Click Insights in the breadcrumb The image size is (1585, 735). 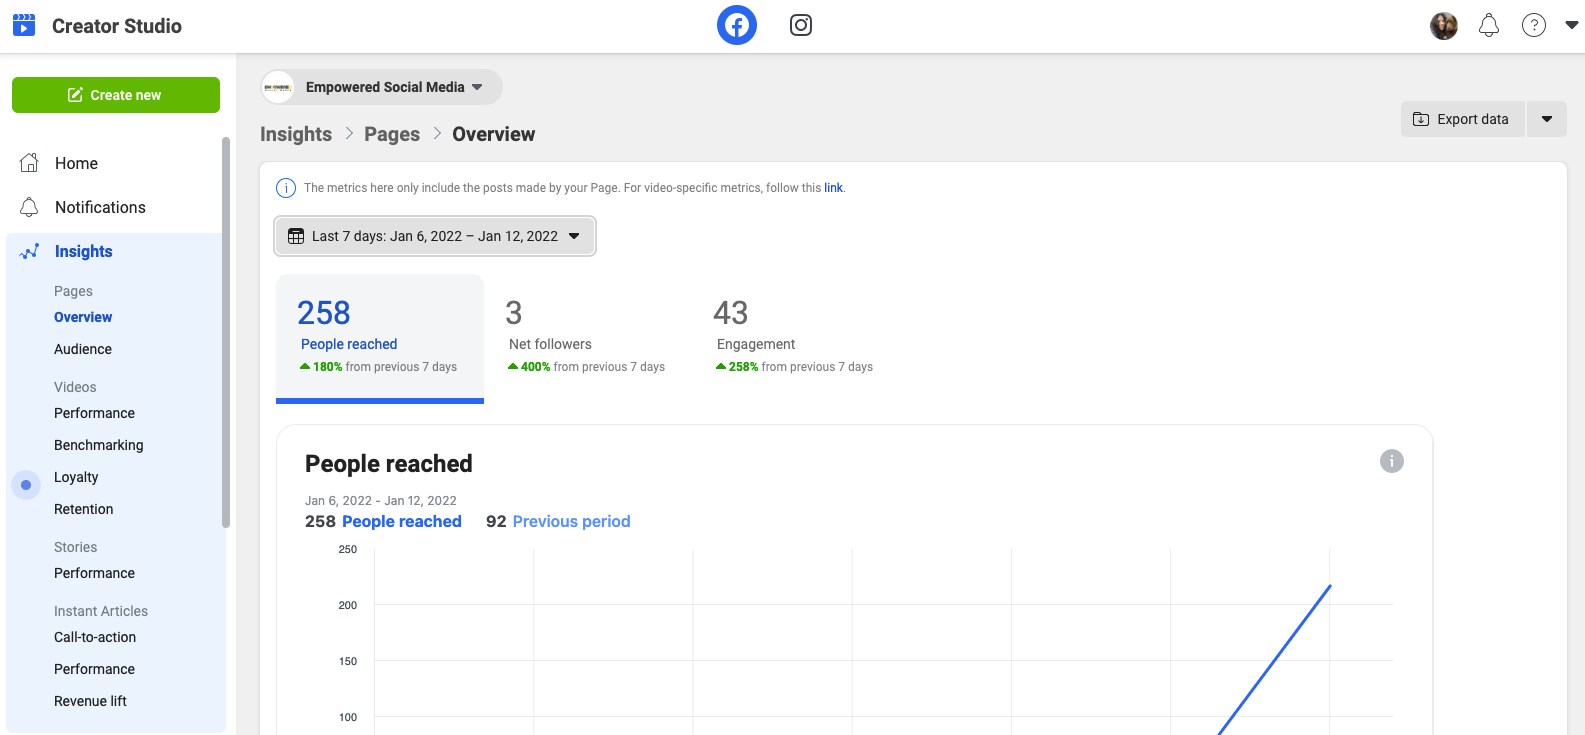coord(296,134)
